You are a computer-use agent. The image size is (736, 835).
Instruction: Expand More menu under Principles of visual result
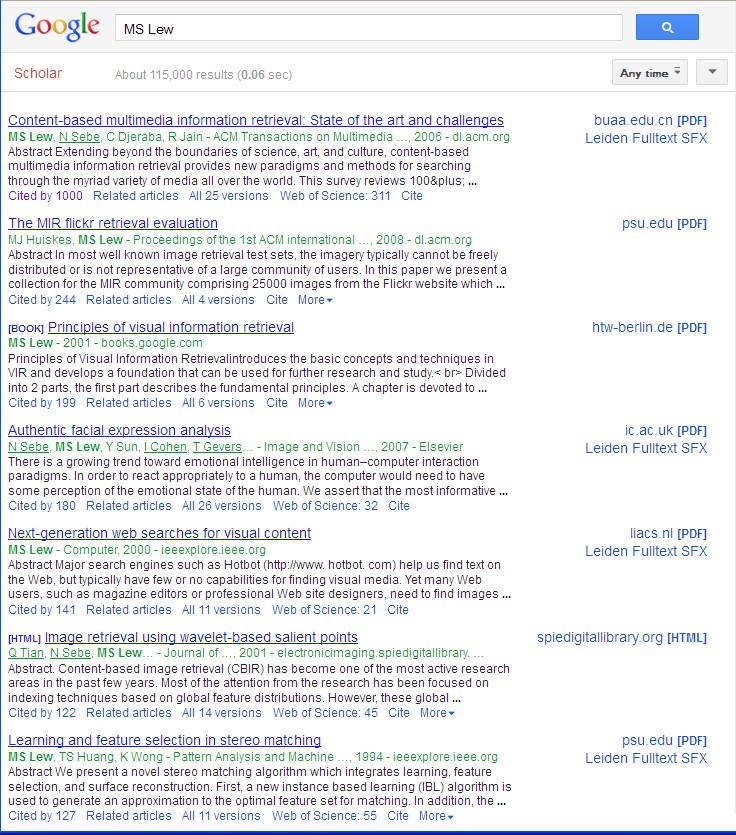315,403
